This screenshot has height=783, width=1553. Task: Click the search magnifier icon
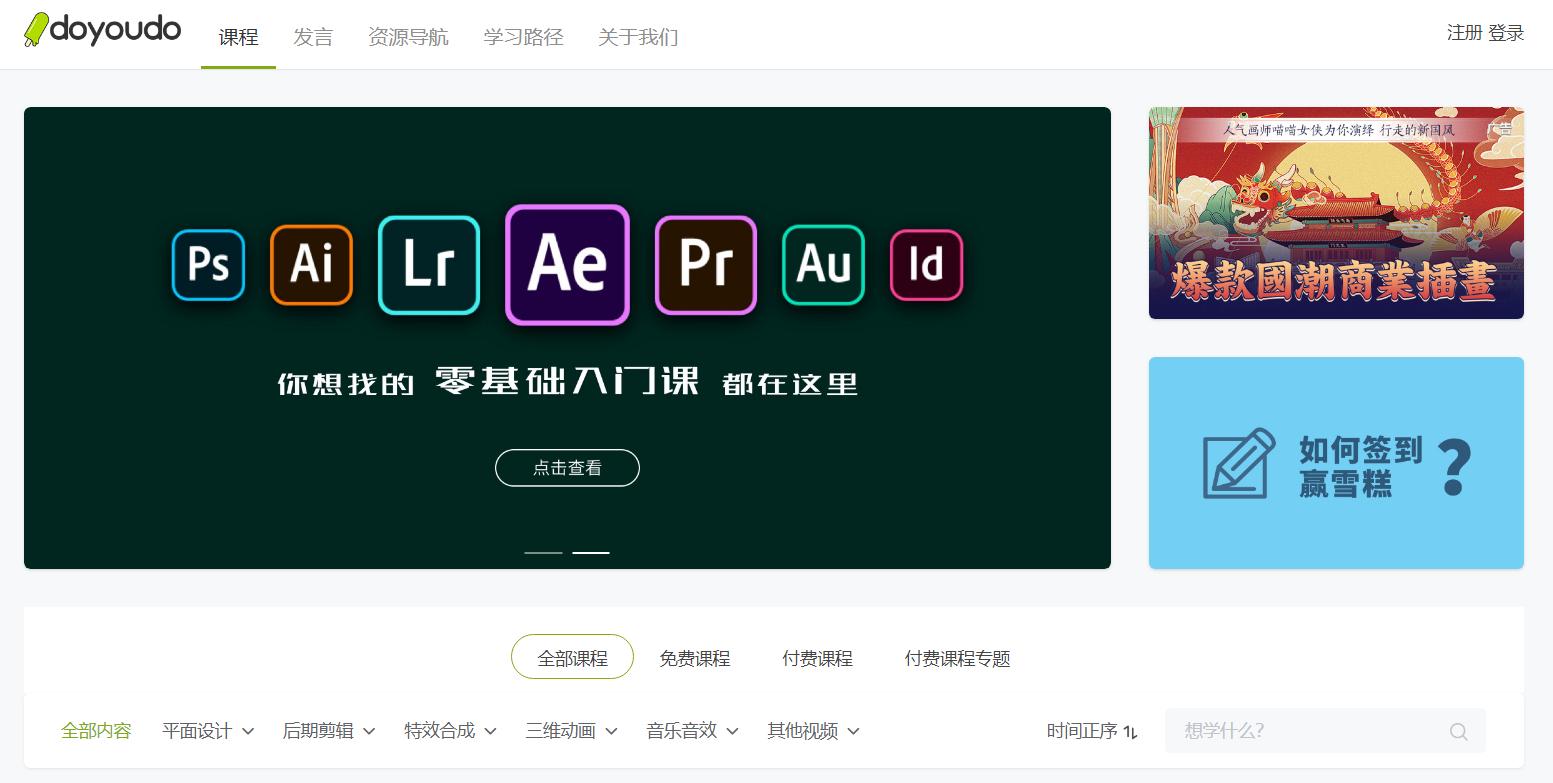point(1458,731)
